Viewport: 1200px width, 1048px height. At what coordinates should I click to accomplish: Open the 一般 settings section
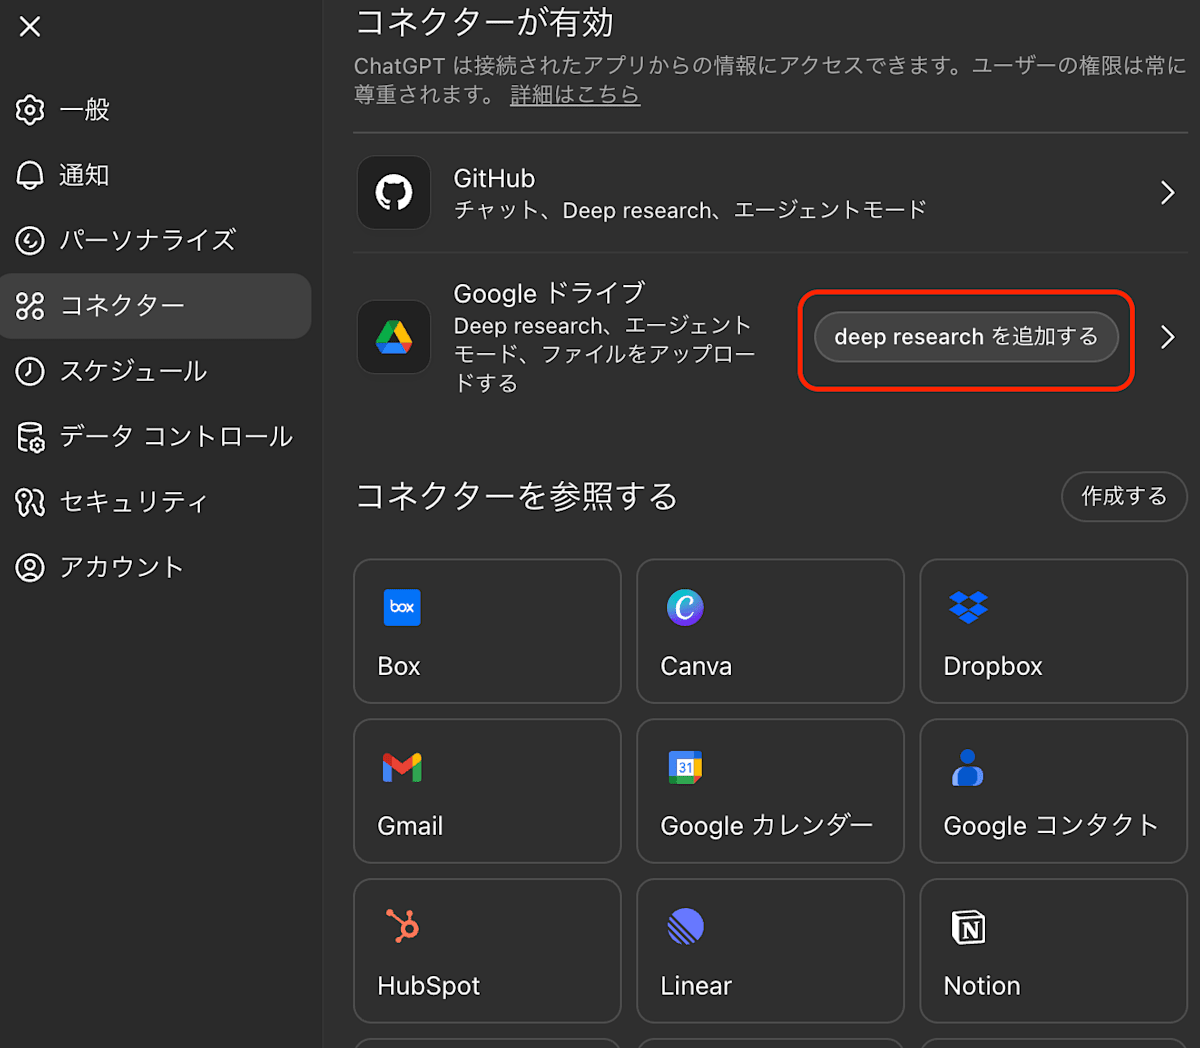(155, 110)
